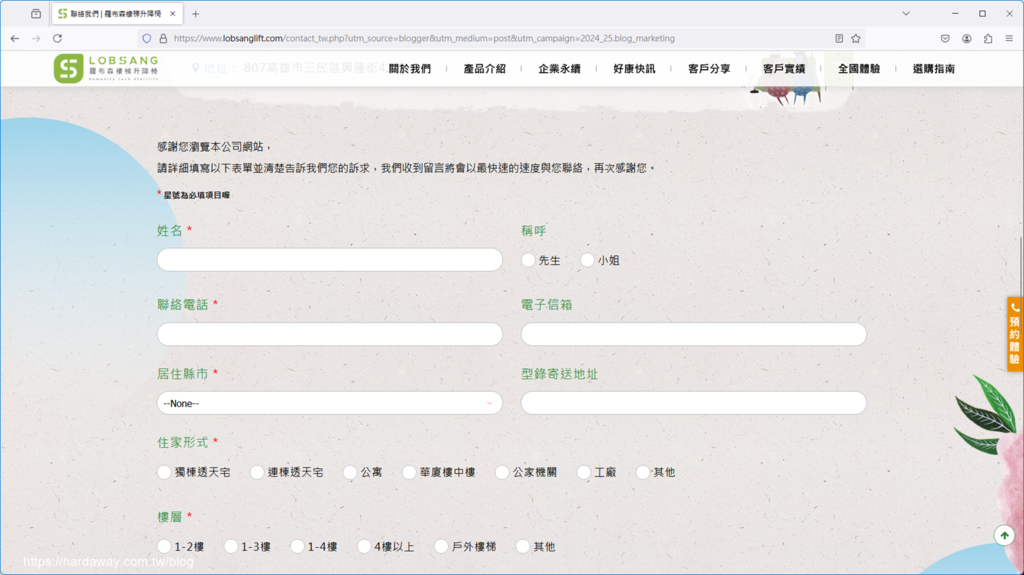Select 4樓以上 floor option
This screenshot has height=575, width=1024.
pos(364,546)
